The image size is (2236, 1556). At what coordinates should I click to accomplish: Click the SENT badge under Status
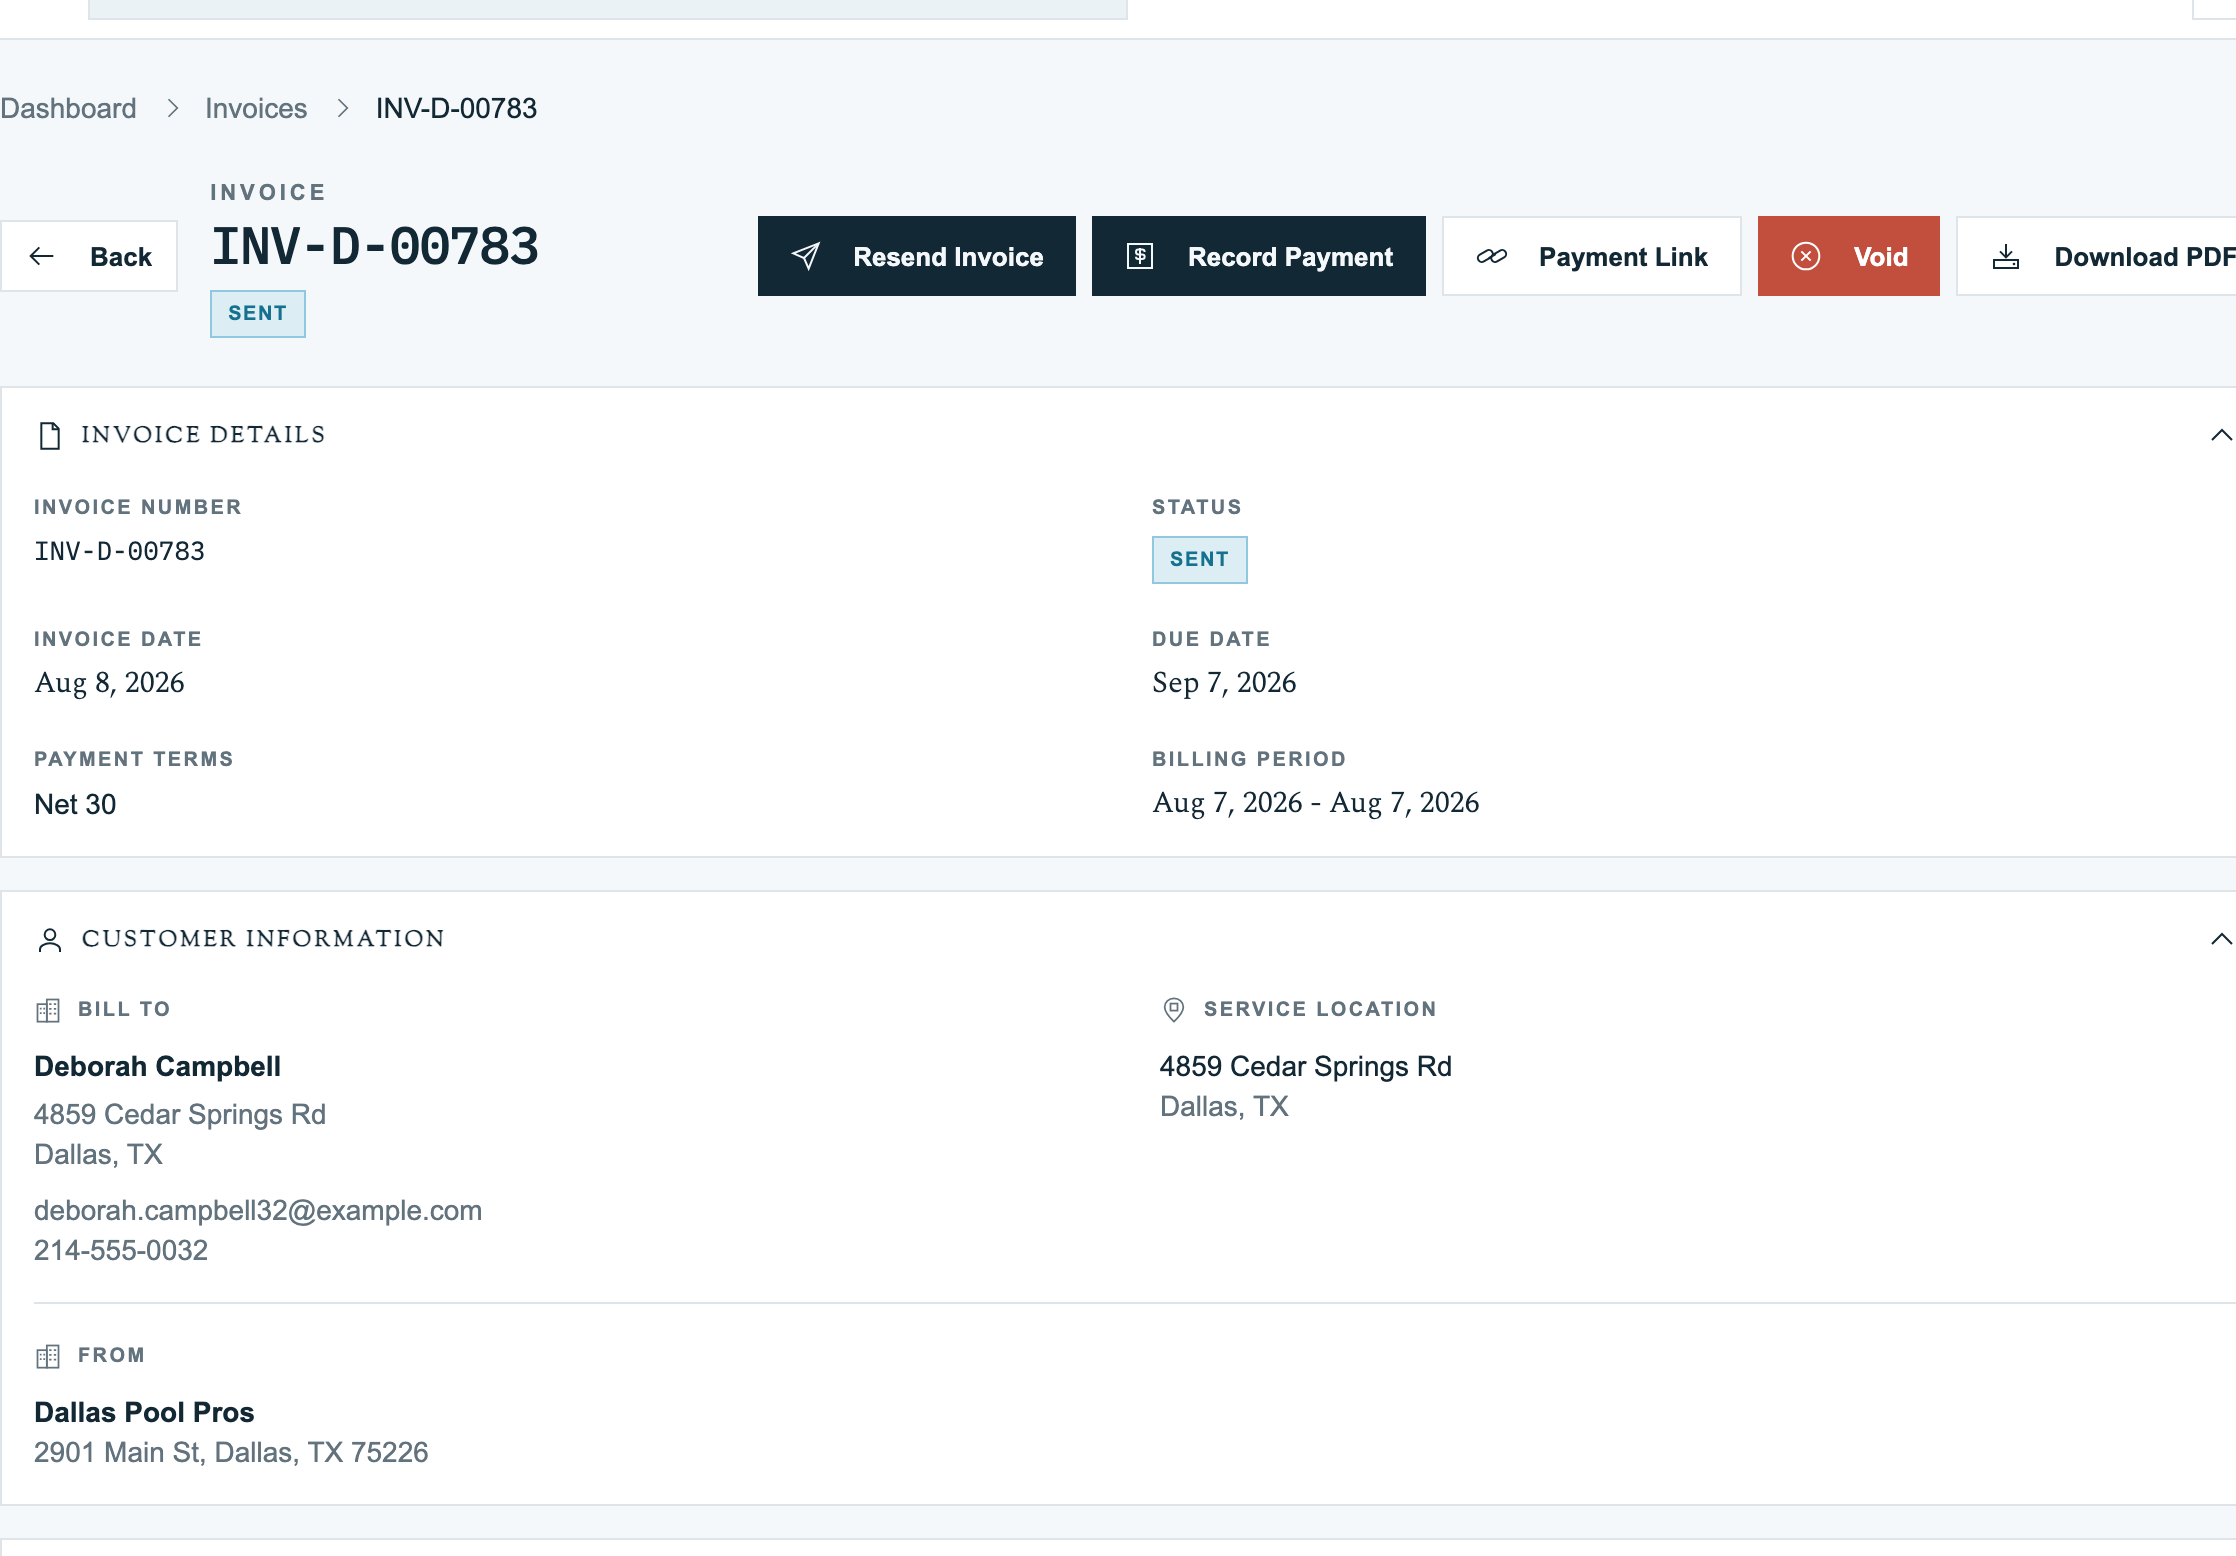(x=1199, y=560)
